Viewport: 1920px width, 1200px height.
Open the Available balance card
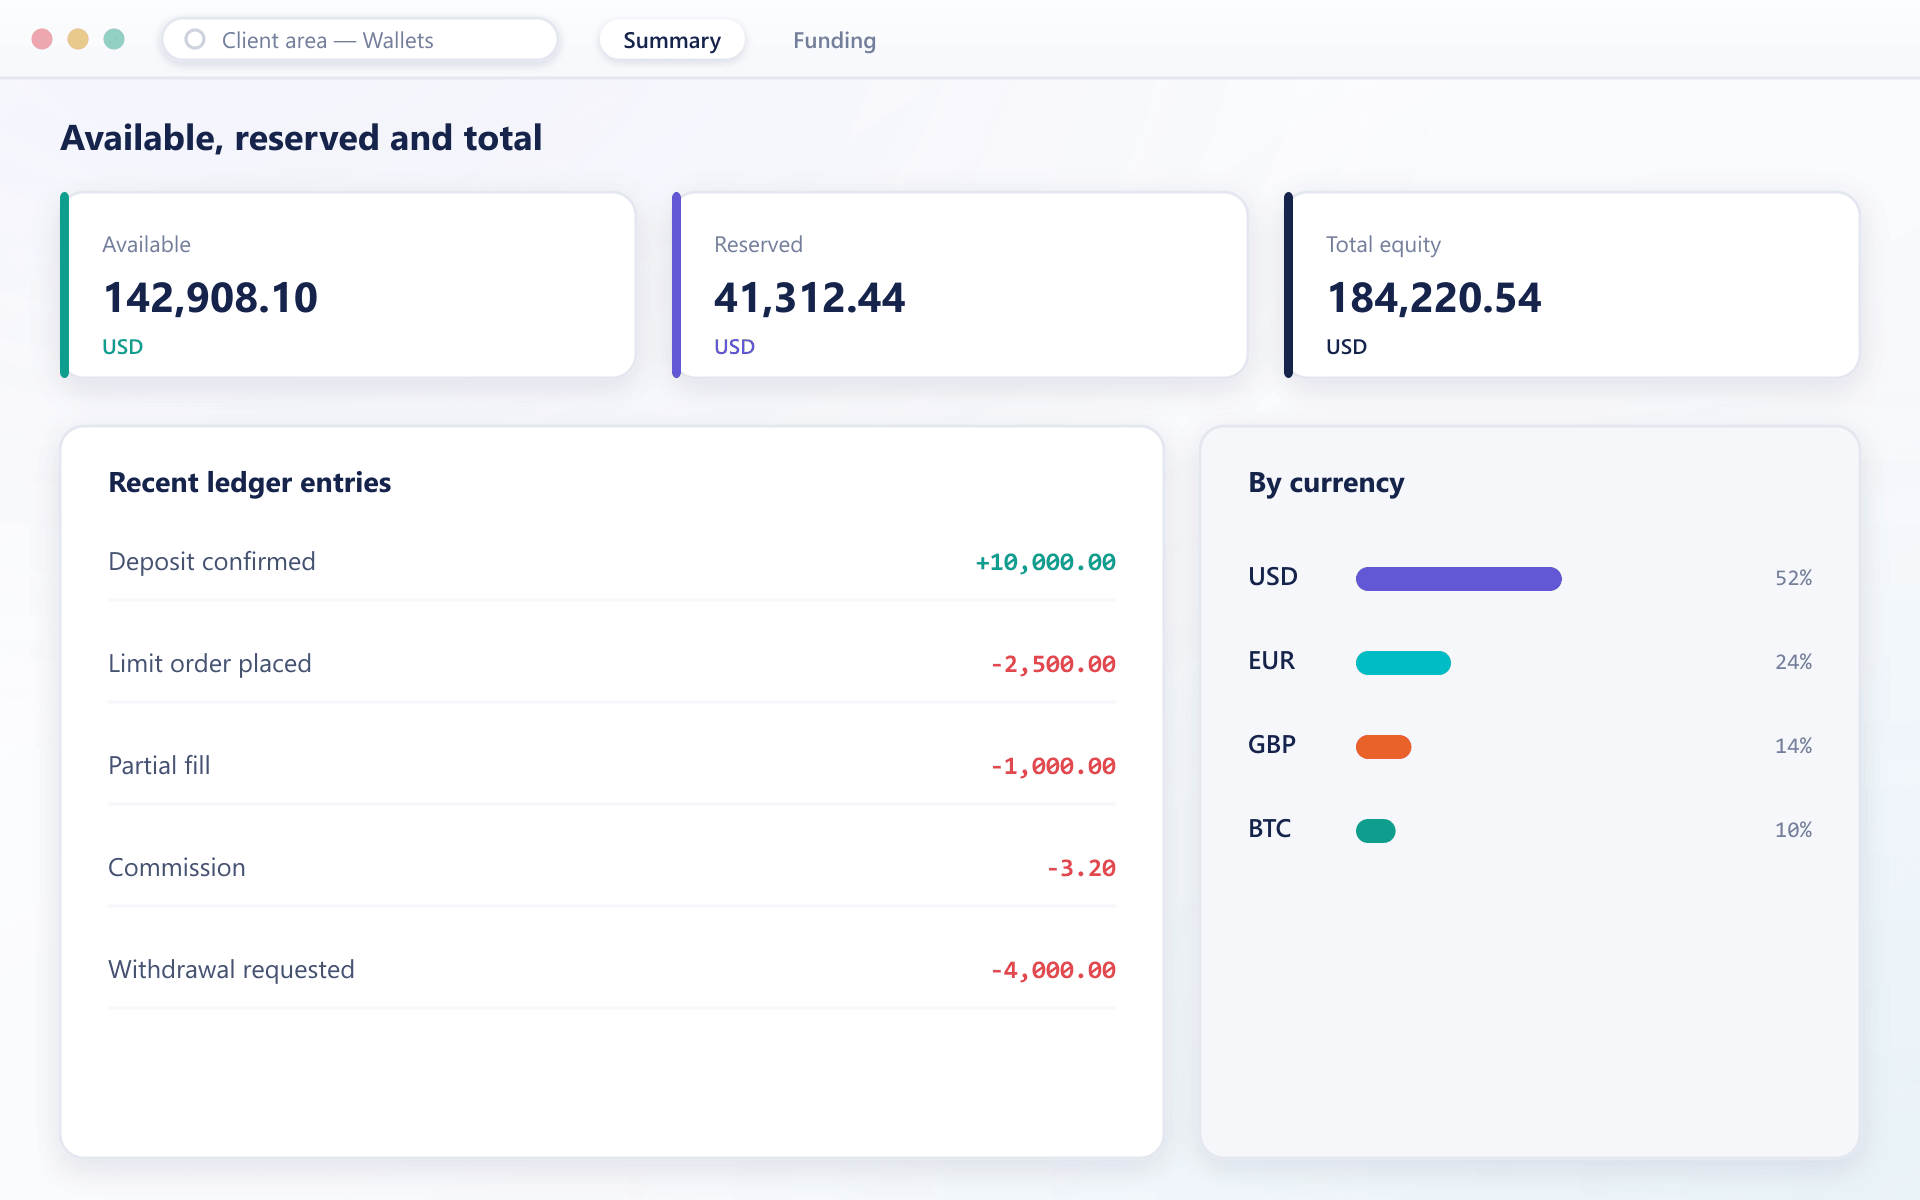click(348, 285)
